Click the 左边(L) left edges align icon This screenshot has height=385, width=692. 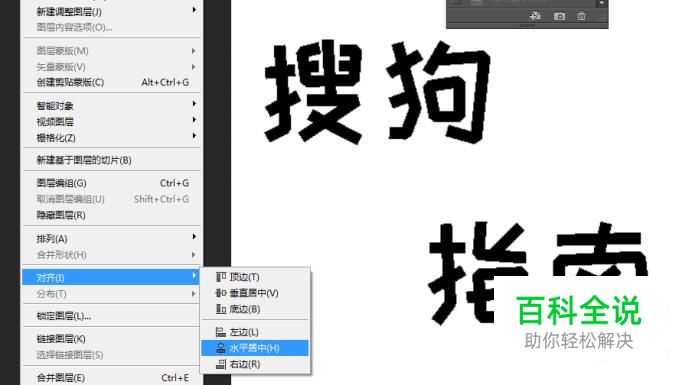[x=221, y=332]
